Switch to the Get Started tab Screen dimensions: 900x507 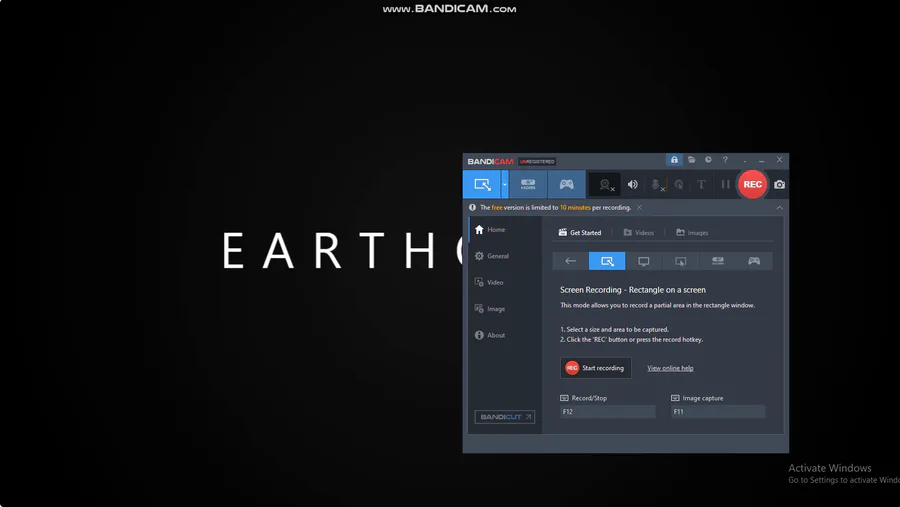580,233
